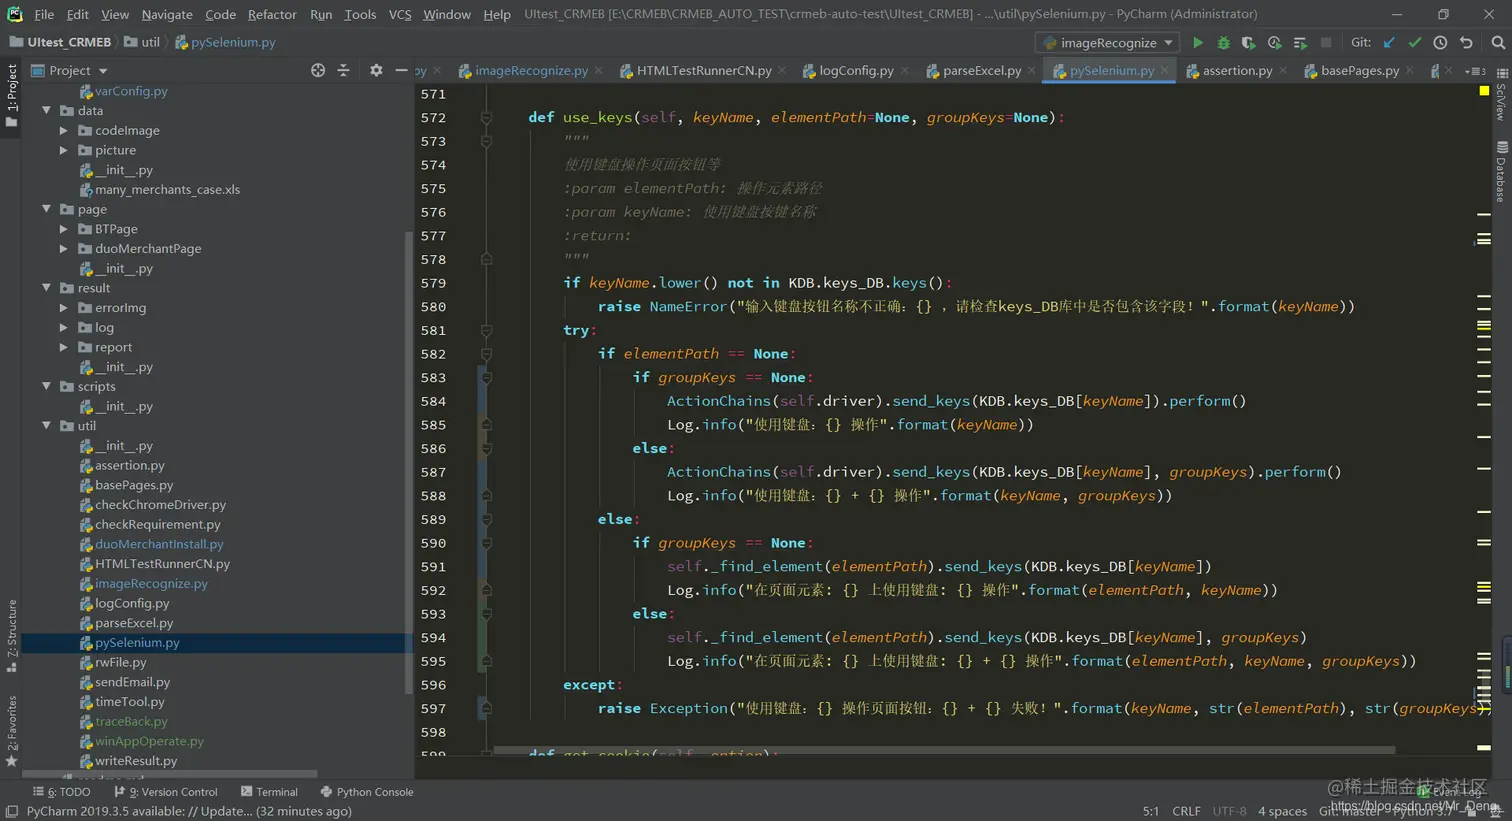
Task: Toggle the Terminal tool window
Action: (269, 792)
